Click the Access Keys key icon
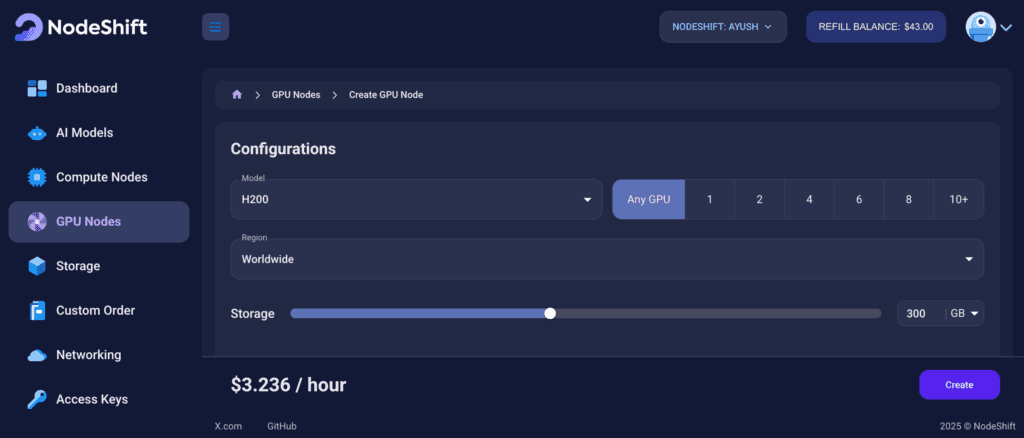The height and width of the screenshot is (438, 1024). click(x=37, y=399)
